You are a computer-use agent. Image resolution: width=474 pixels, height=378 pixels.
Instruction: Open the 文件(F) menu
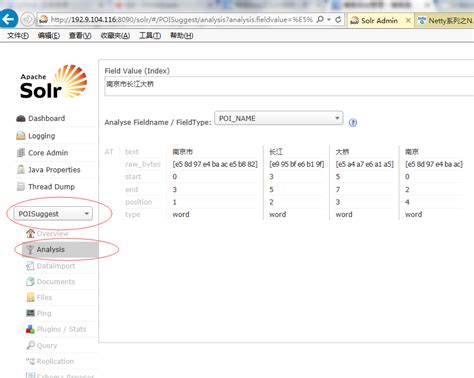[x=18, y=36]
